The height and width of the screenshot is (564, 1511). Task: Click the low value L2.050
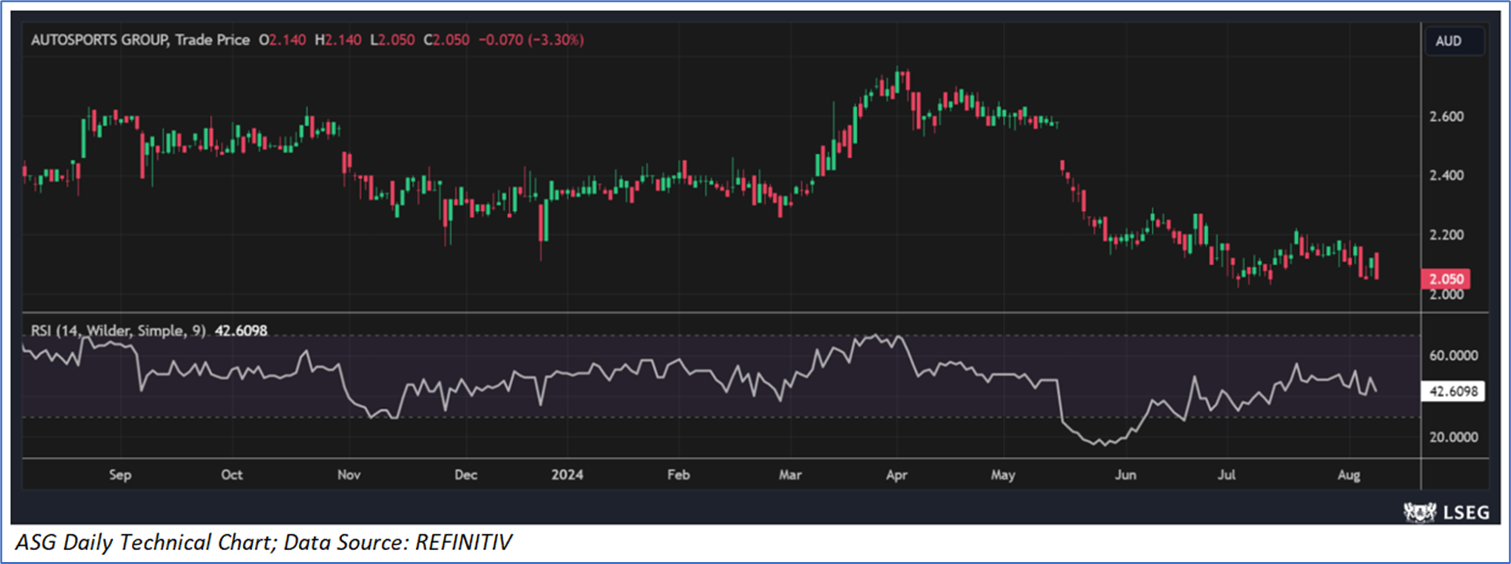coord(391,40)
